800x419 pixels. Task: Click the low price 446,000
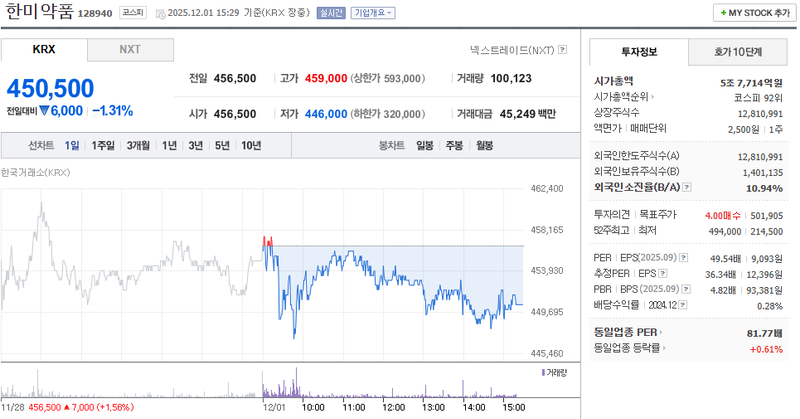coord(326,114)
